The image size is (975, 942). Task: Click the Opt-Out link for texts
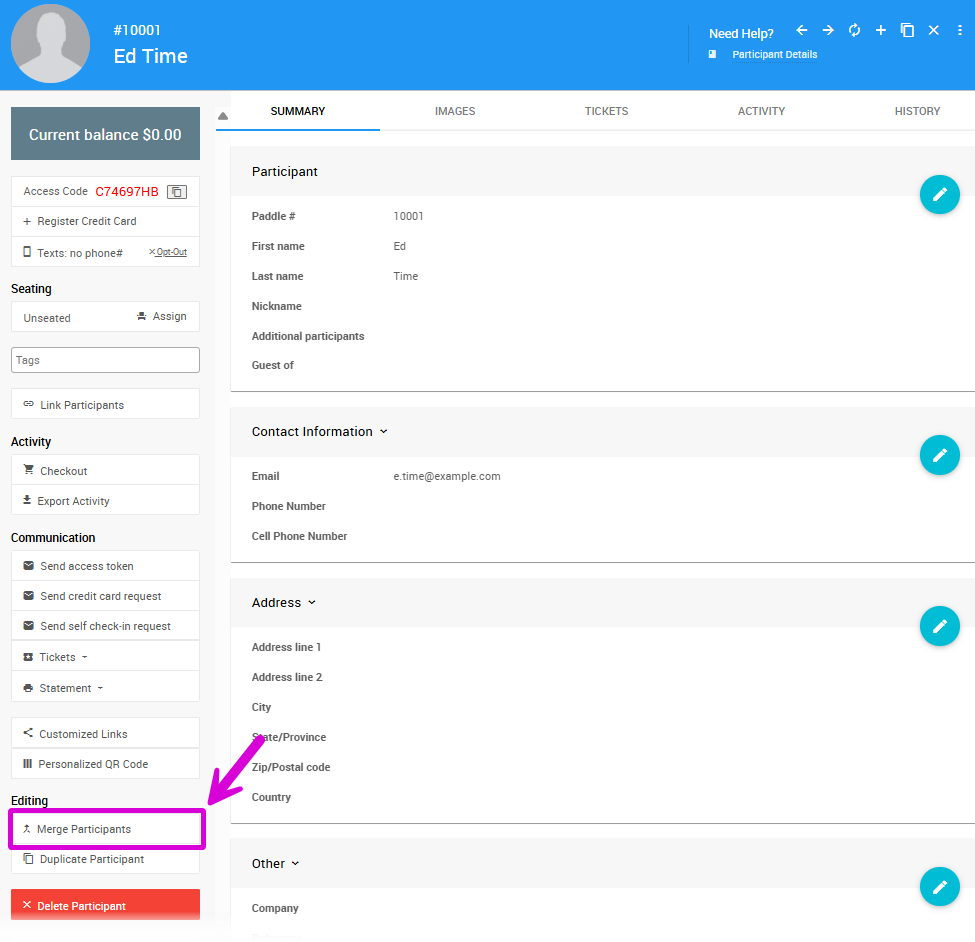[x=168, y=252]
